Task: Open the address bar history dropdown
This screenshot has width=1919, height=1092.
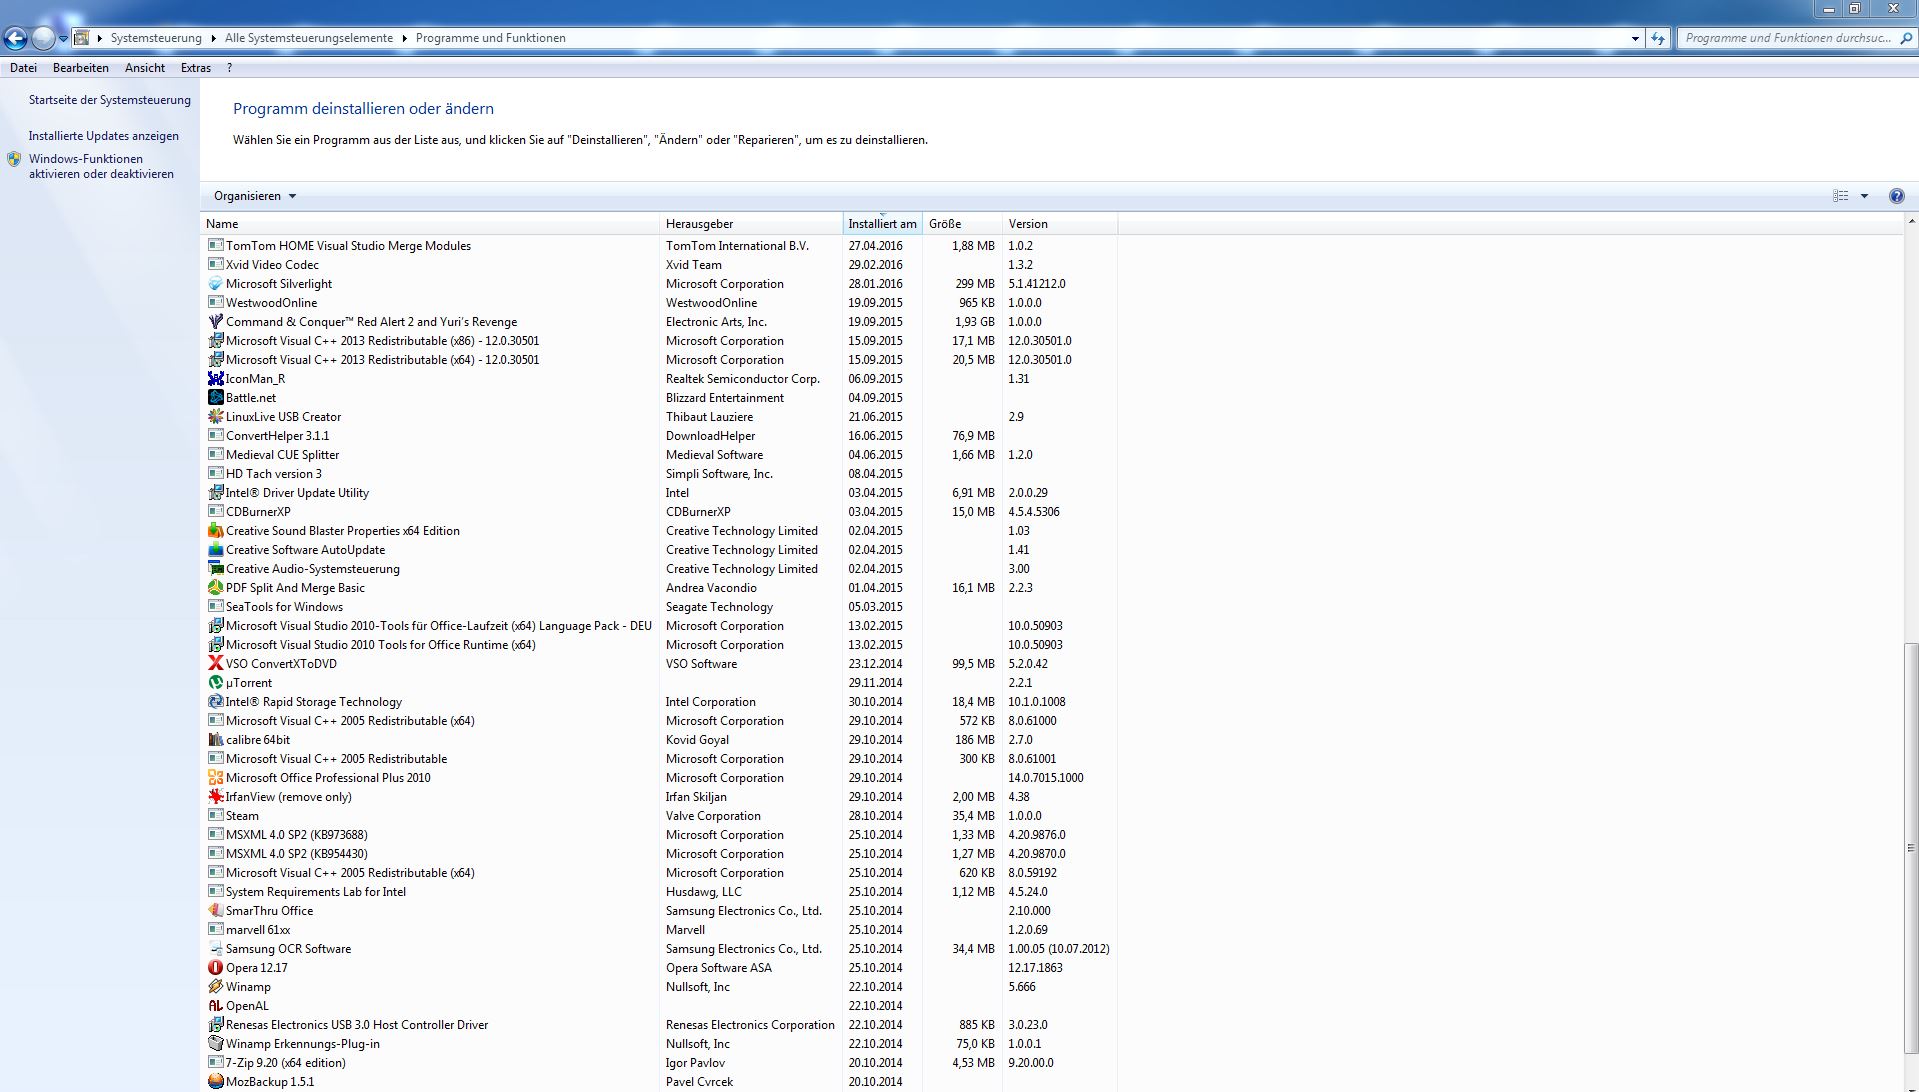Action: pyautogui.click(x=1635, y=38)
